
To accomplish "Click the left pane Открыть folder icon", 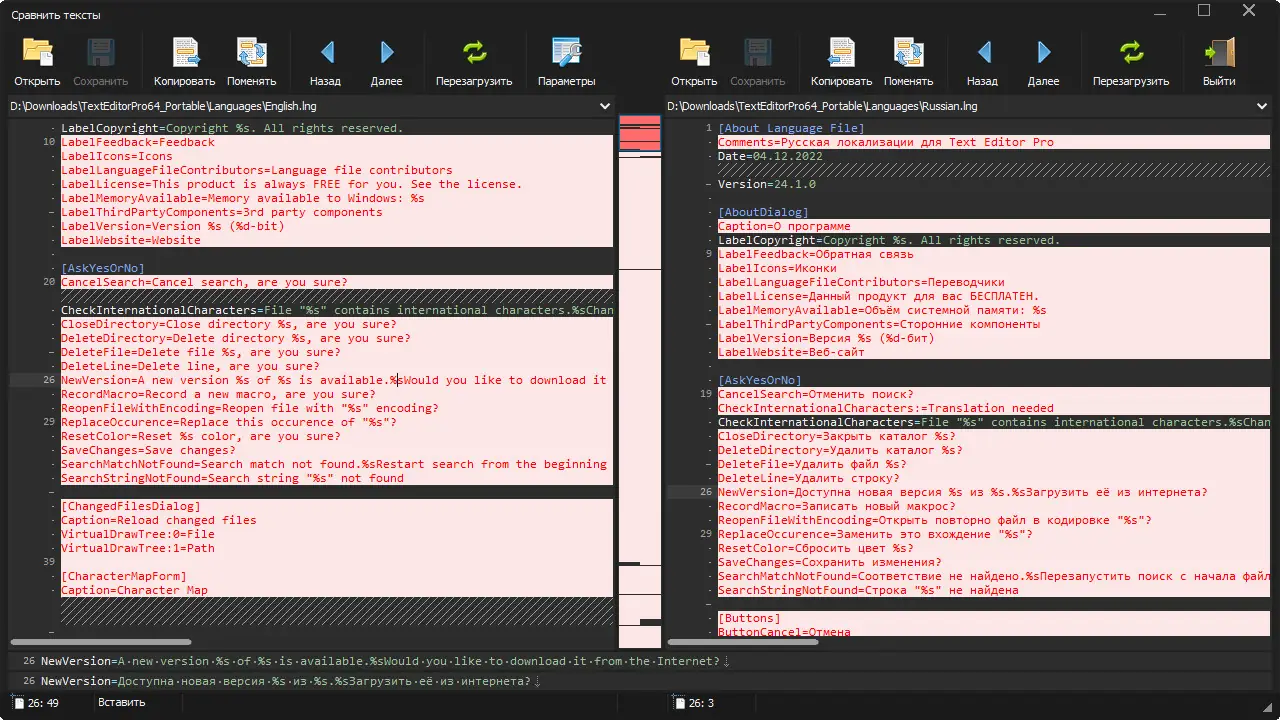I will 38,53.
